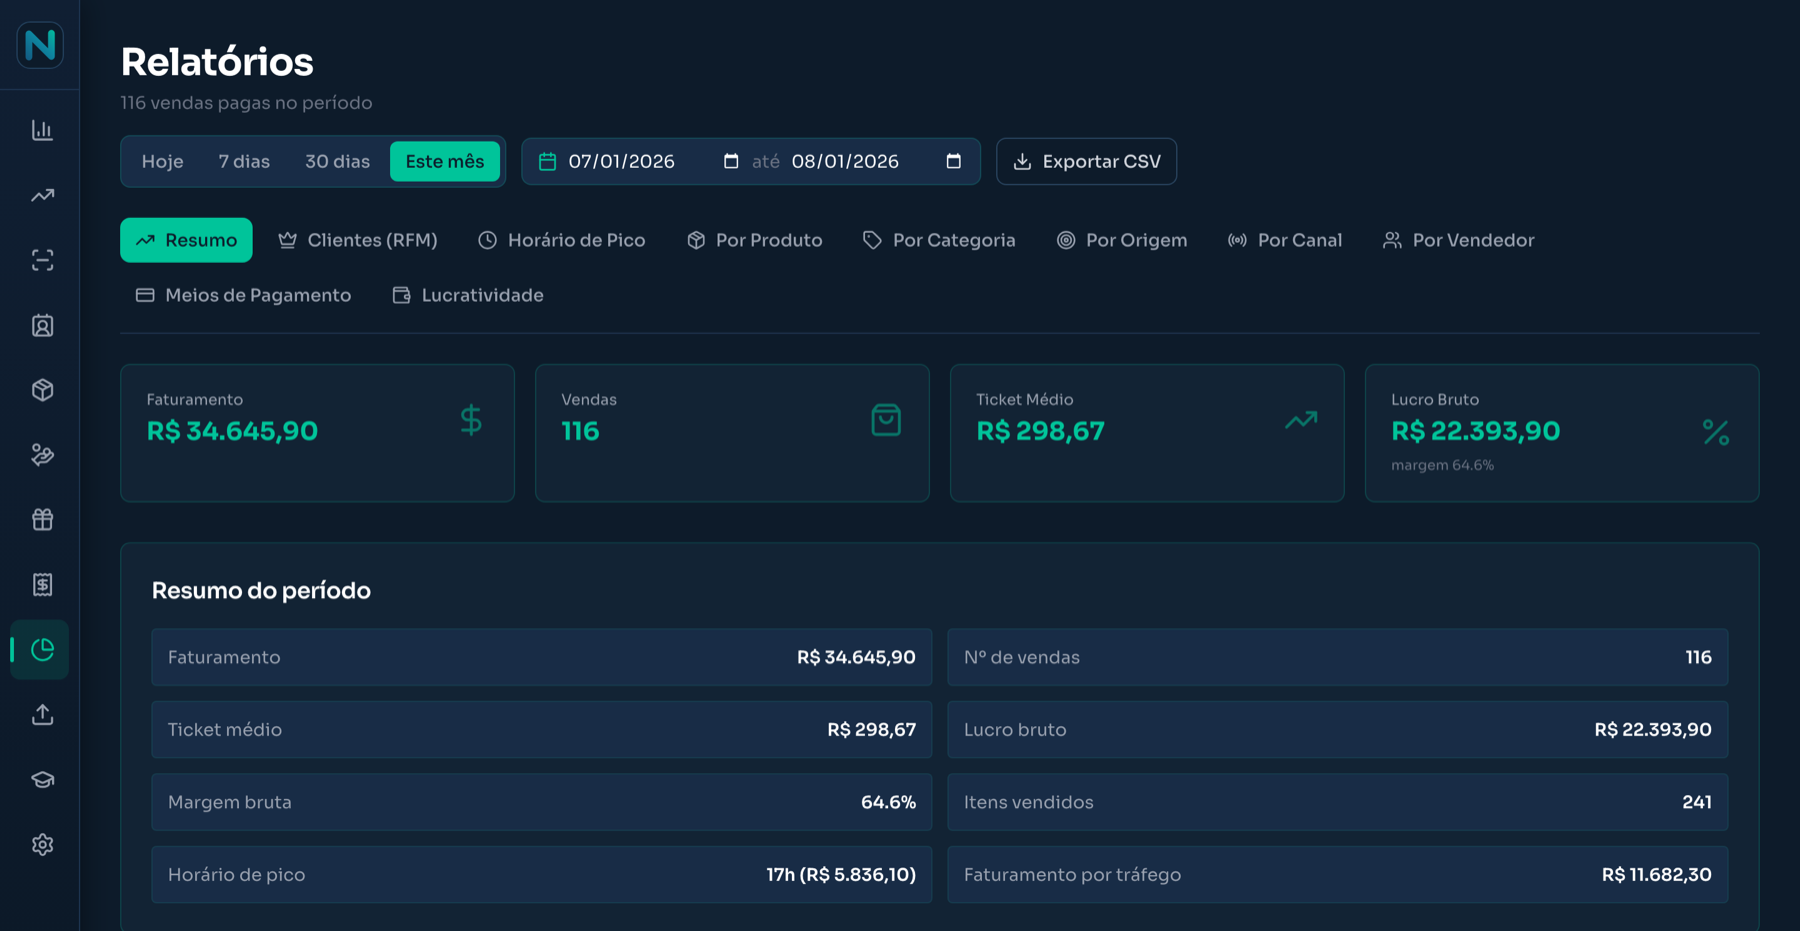The height and width of the screenshot is (931, 1800).
Task: Open the hand-heart sidebar icon
Action: (42, 455)
